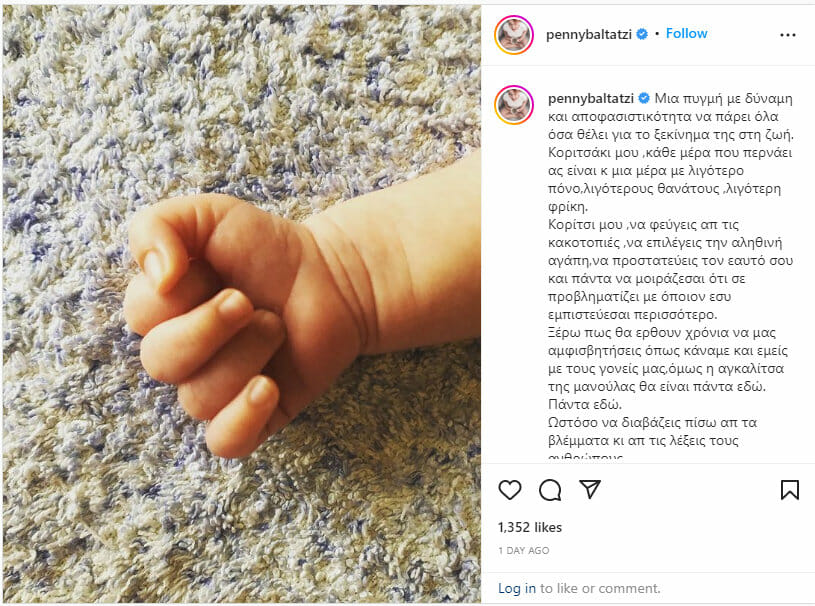Open comments via speech bubble icon
The height and width of the screenshot is (606, 815).
[550, 490]
